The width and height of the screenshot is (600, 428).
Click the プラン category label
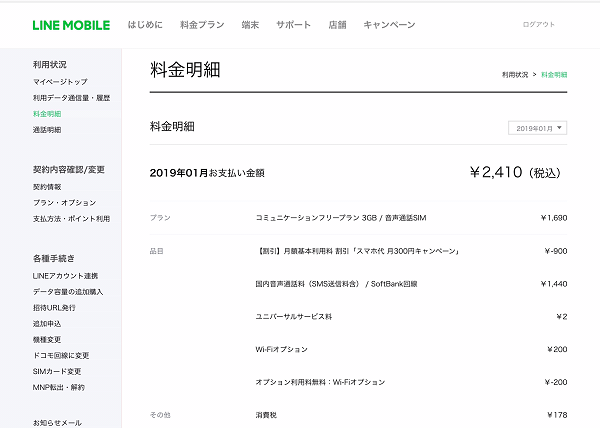[160, 218]
